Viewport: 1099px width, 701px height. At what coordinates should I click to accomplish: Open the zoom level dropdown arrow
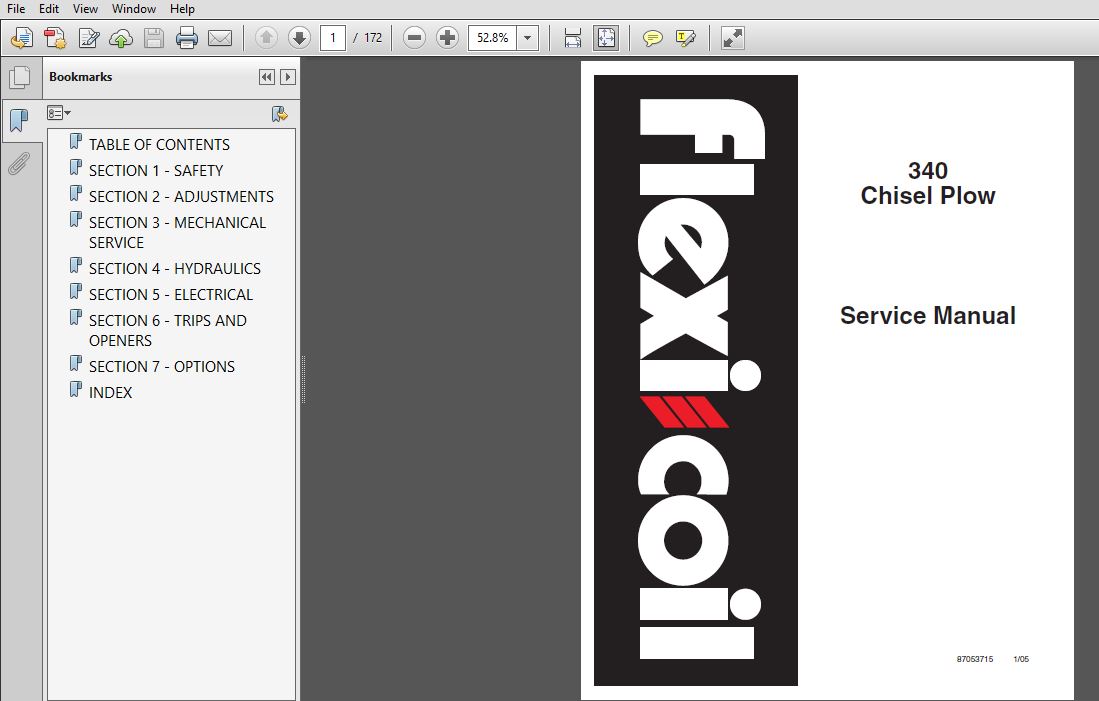tap(528, 38)
